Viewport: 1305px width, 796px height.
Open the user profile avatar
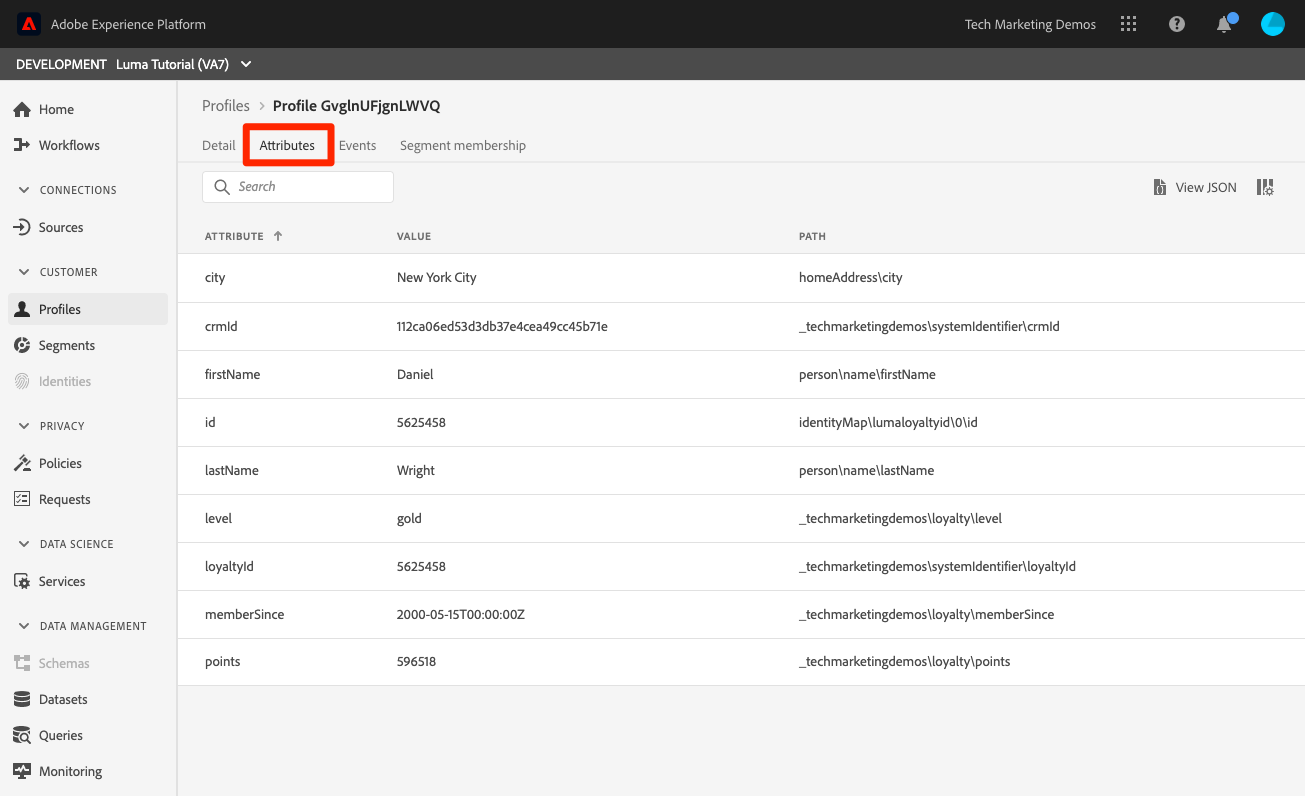point(1273,24)
